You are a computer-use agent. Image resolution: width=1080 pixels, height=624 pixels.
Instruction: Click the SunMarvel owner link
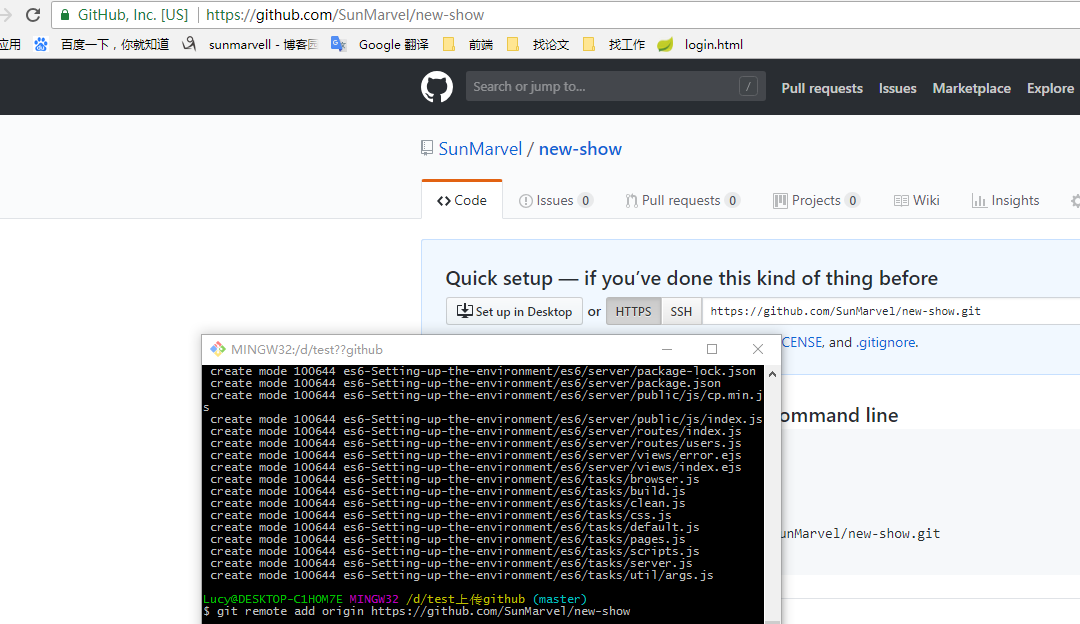[480, 149]
